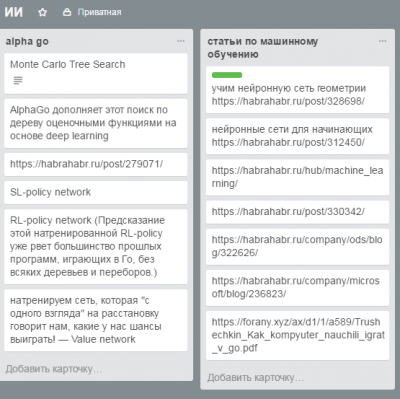Viewport: 400px width, 399px height.
Task: Click the ИИ board title
Action: [x=14, y=12]
